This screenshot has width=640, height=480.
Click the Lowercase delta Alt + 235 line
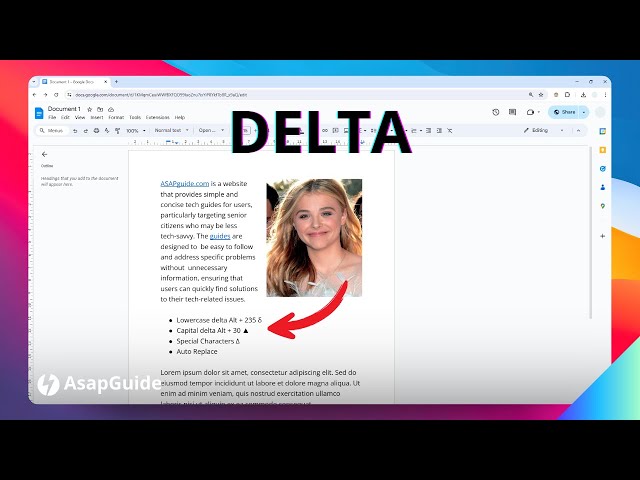(x=219, y=320)
